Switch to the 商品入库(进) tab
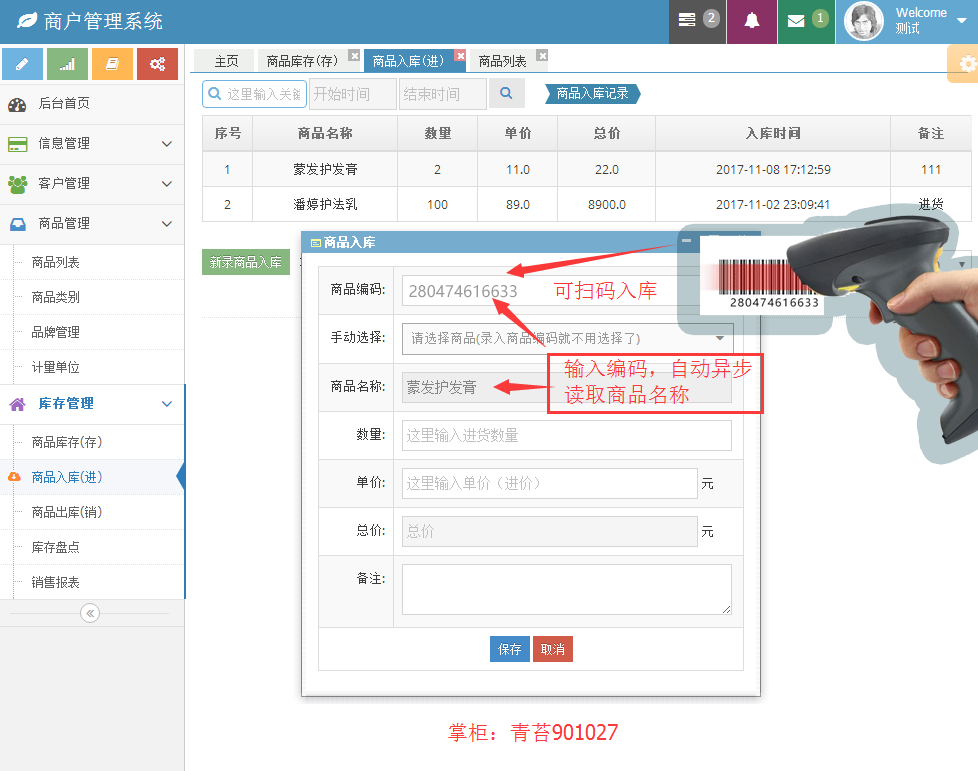Screen dimensions: 978x771 click(x=409, y=61)
